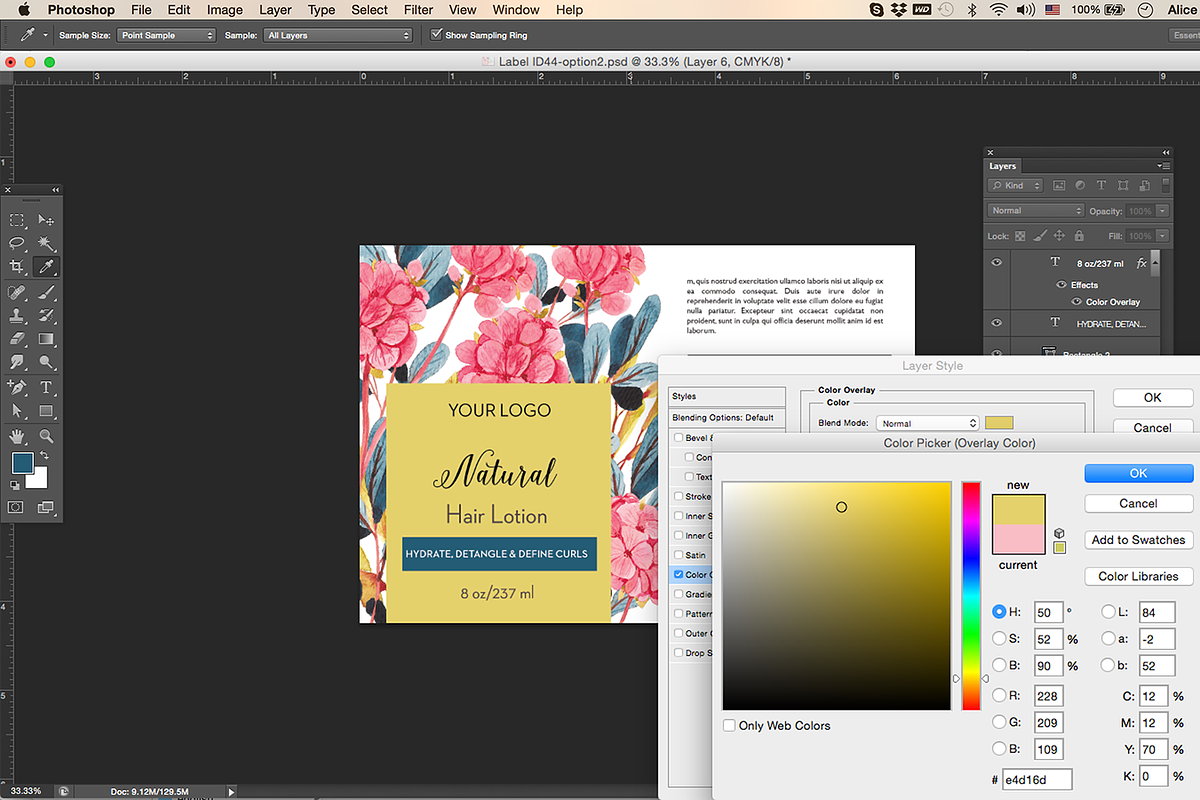Open Blend Mode dropdown in Color Overlay
Viewport: 1200px width, 800px height.
927,423
